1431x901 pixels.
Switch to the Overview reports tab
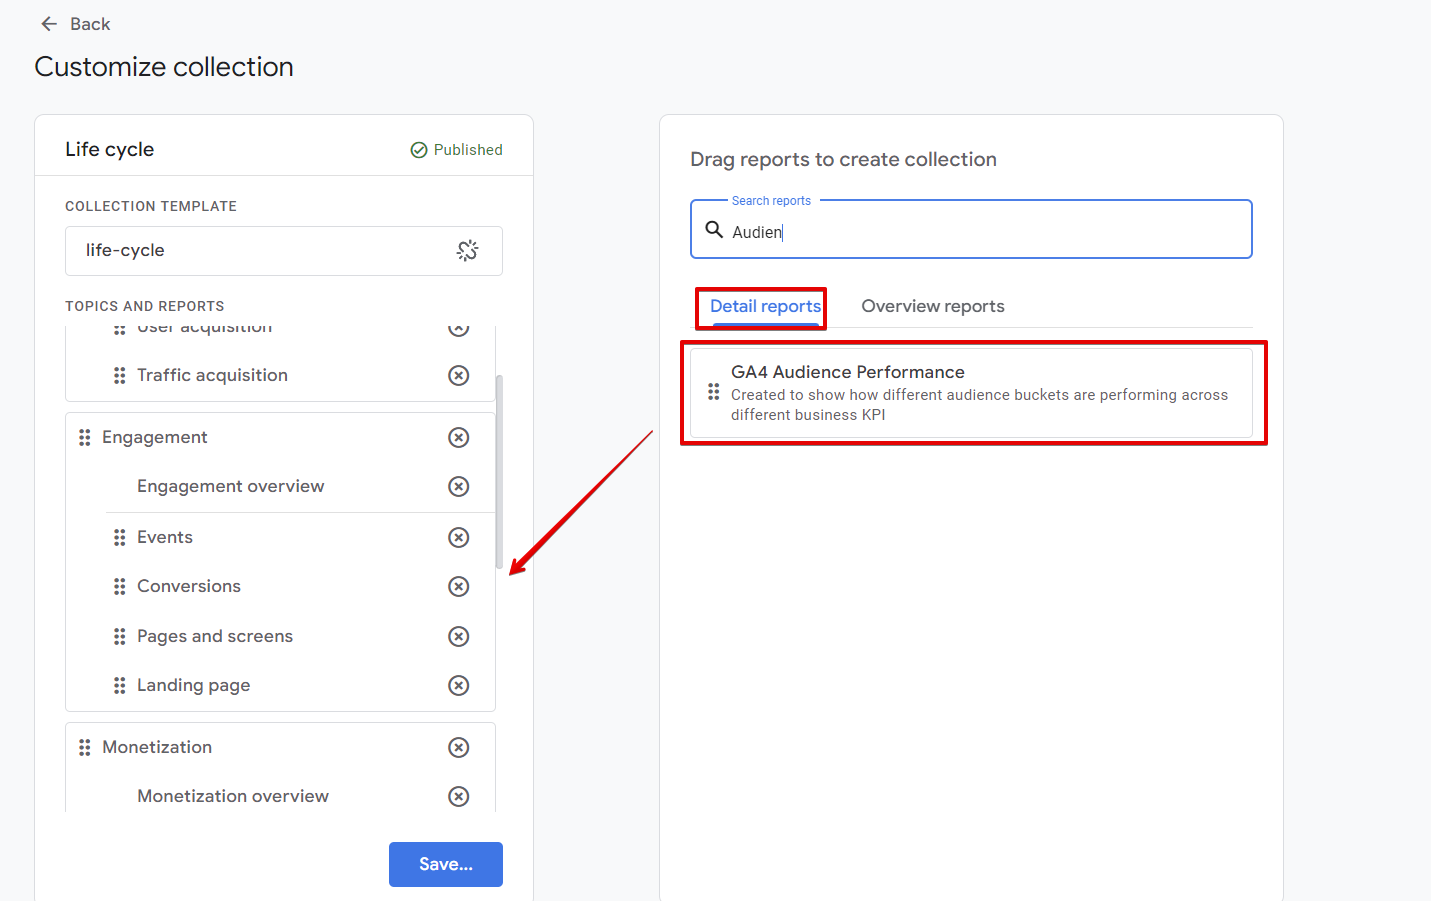932,306
